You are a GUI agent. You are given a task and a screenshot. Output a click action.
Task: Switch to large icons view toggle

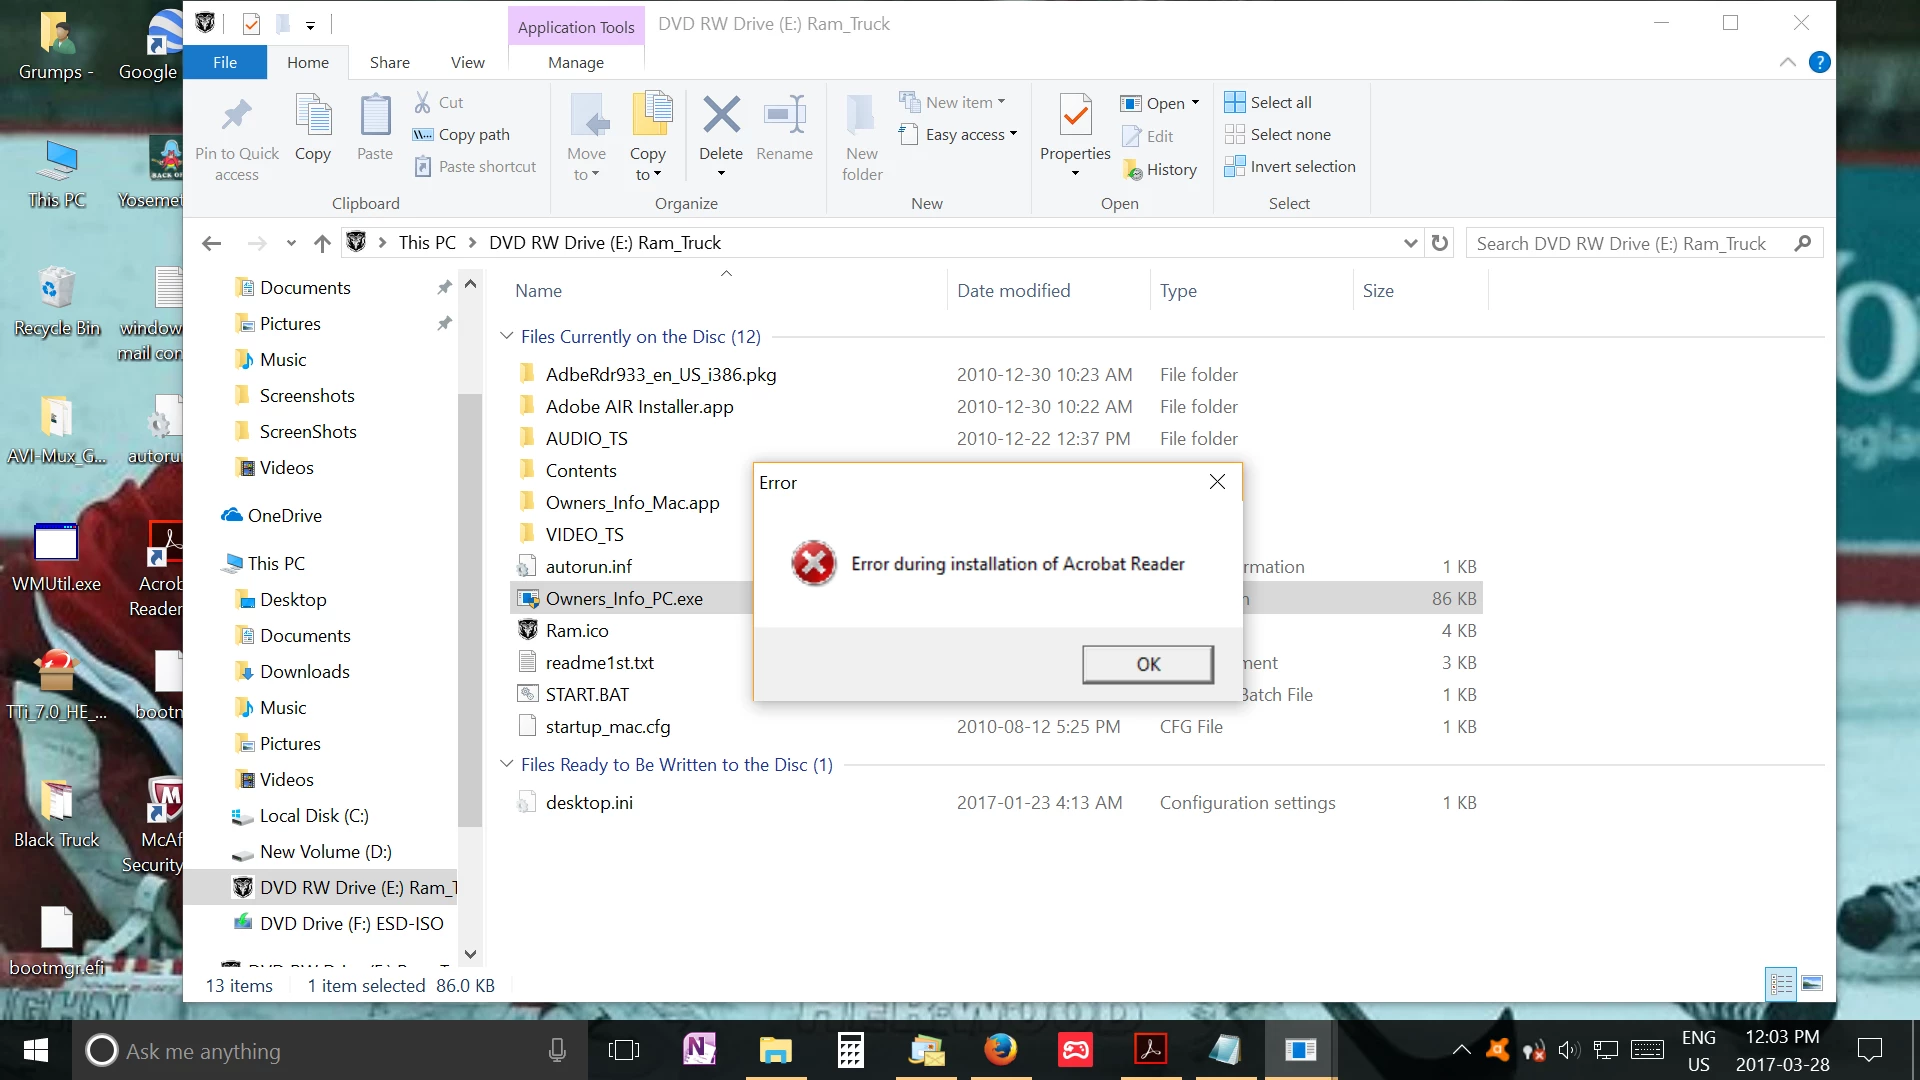[x=1812, y=984]
